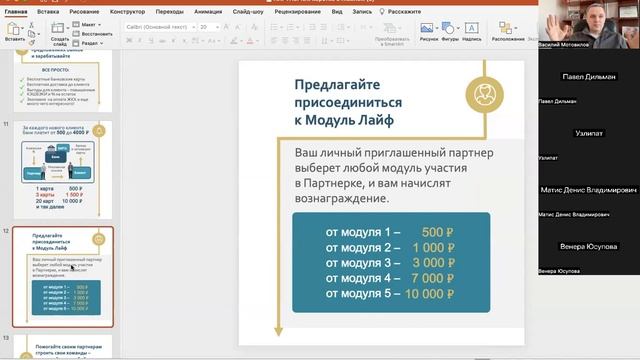Viewport: 640px width, 360px height.
Task: Click the Фигуры shapes icon
Action: click(x=448, y=28)
